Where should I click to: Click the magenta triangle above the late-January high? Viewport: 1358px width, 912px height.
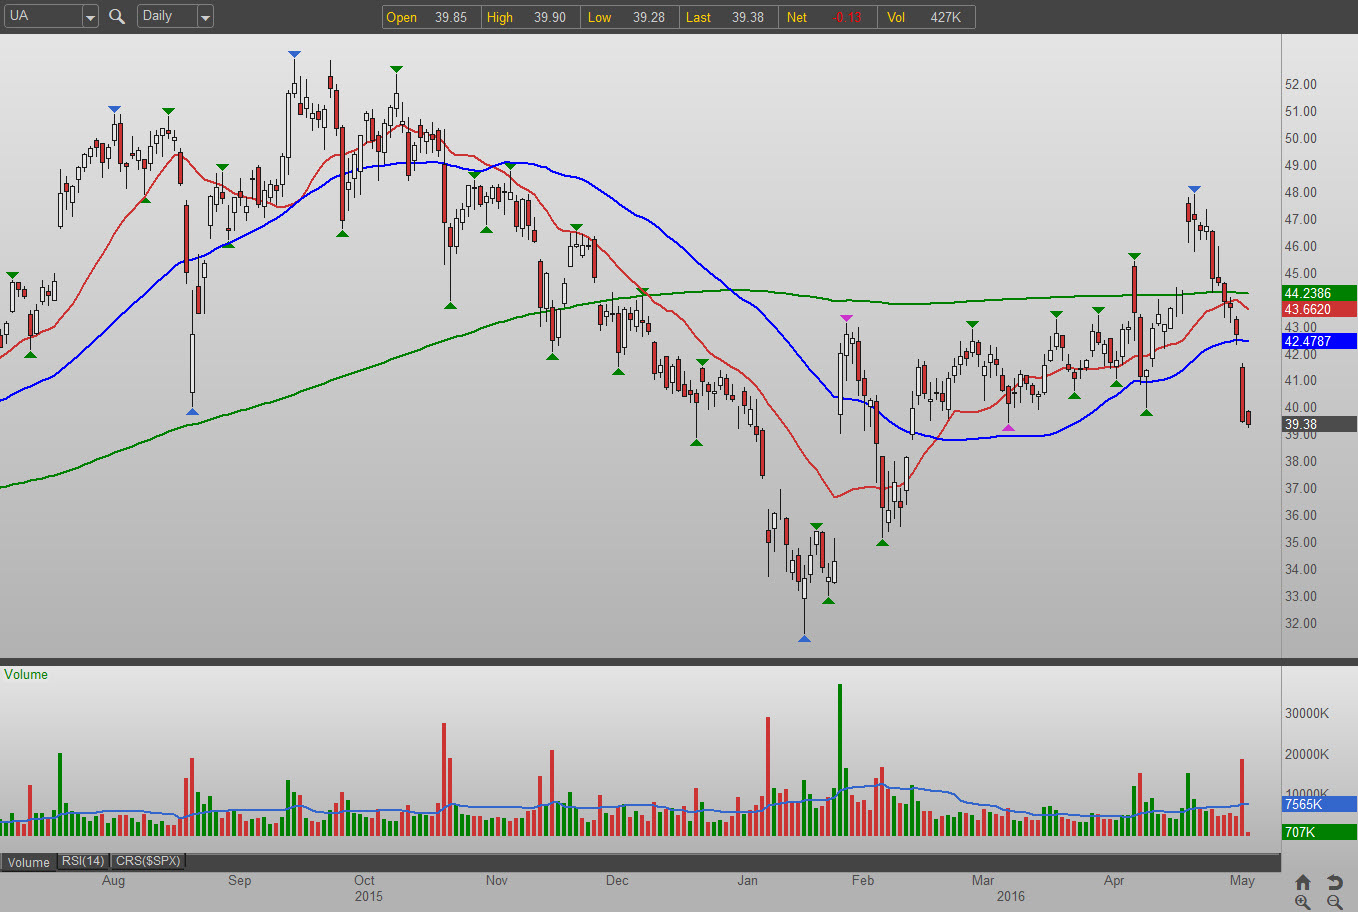coord(847,318)
